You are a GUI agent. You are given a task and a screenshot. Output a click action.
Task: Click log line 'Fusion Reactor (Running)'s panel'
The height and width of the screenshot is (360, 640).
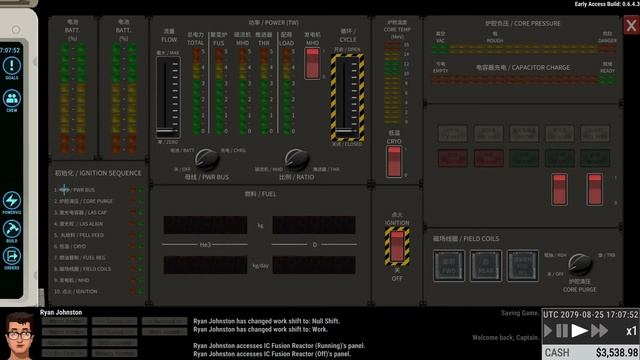coord(279,346)
